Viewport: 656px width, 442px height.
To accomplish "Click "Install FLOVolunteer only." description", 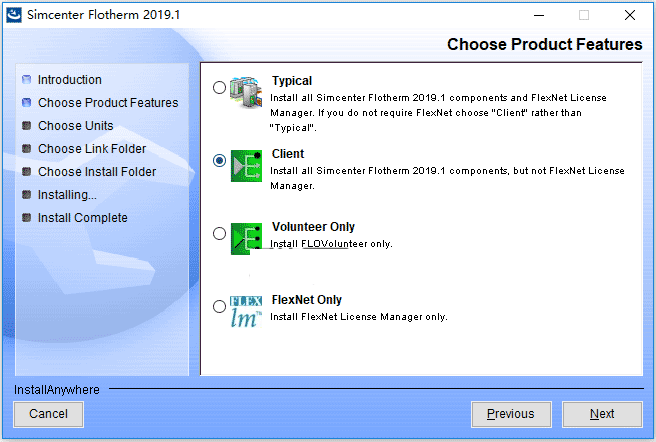I will 331,244.
